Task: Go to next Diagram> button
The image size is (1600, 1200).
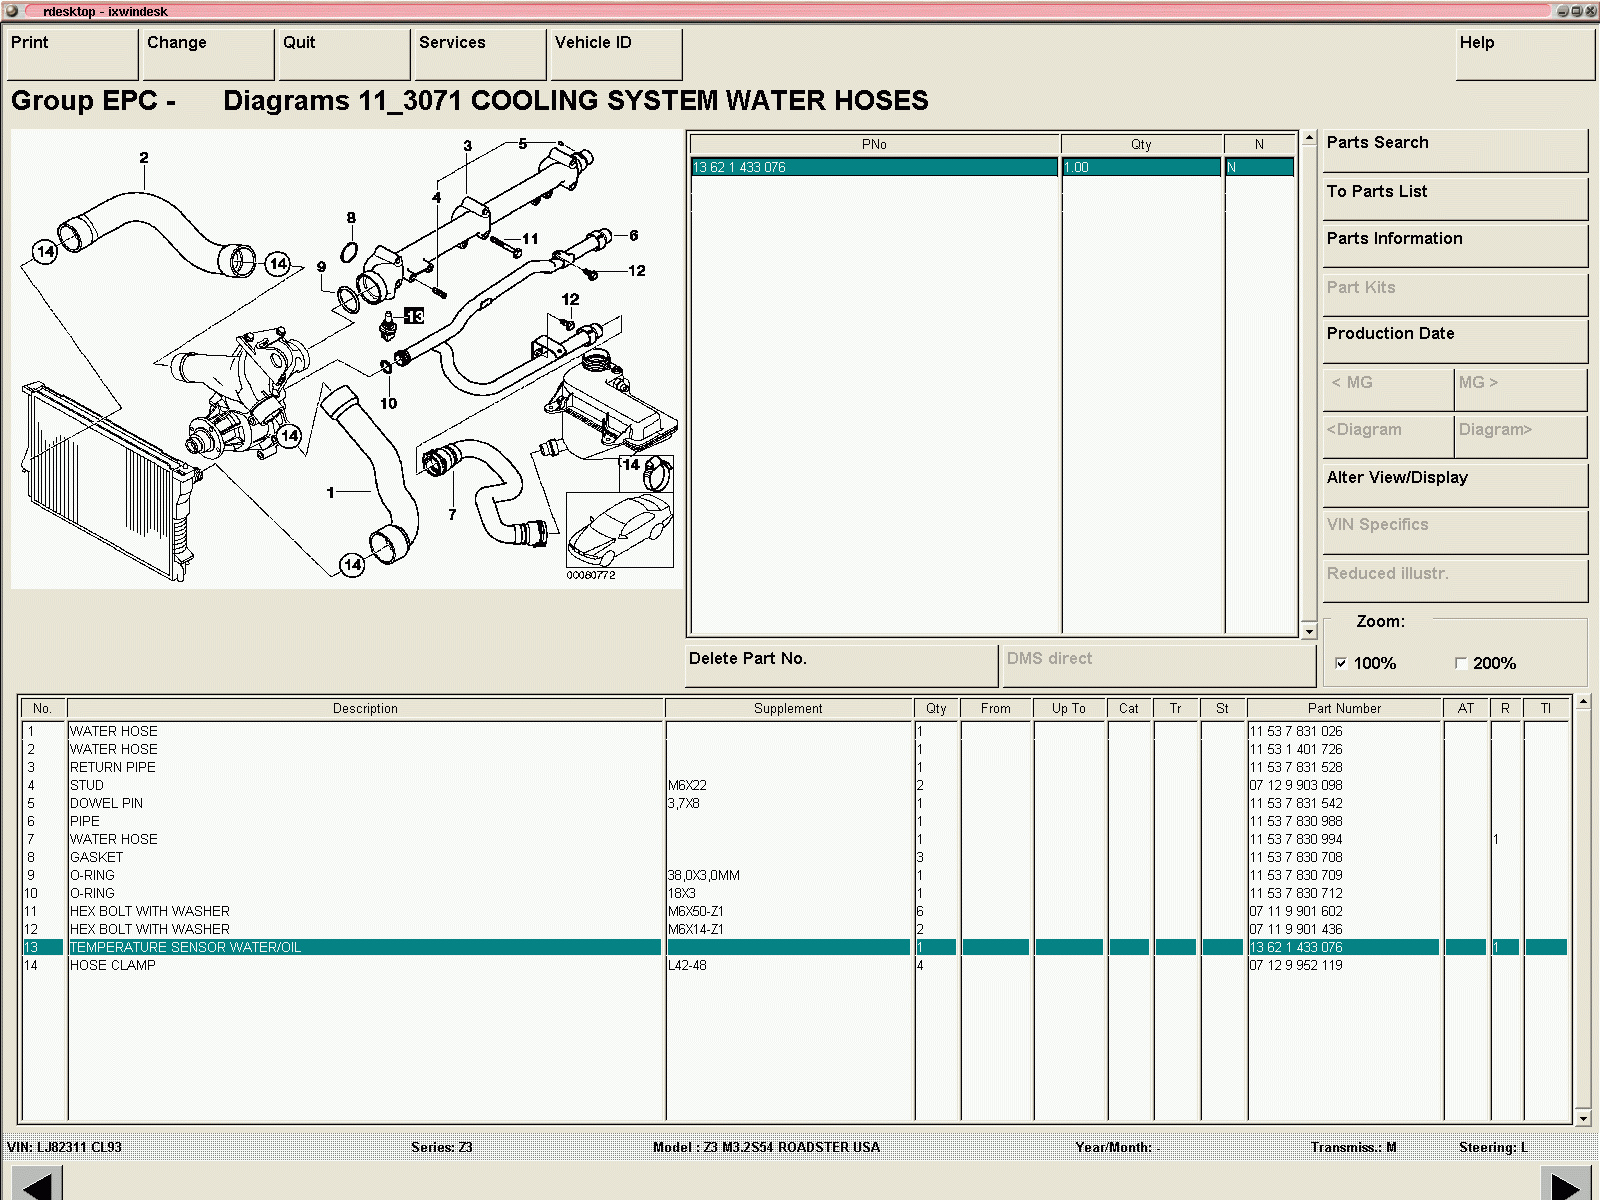Action: [x=1521, y=437]
